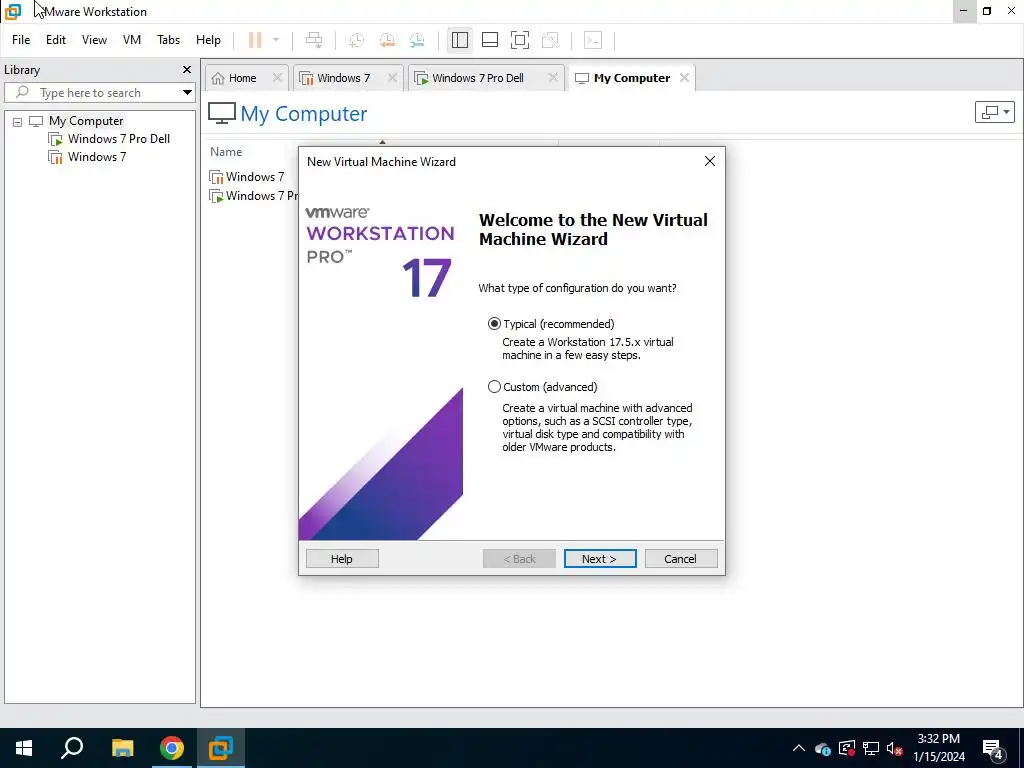
Task: Select My Computer in library tree
Action: [x=86, y=121]
